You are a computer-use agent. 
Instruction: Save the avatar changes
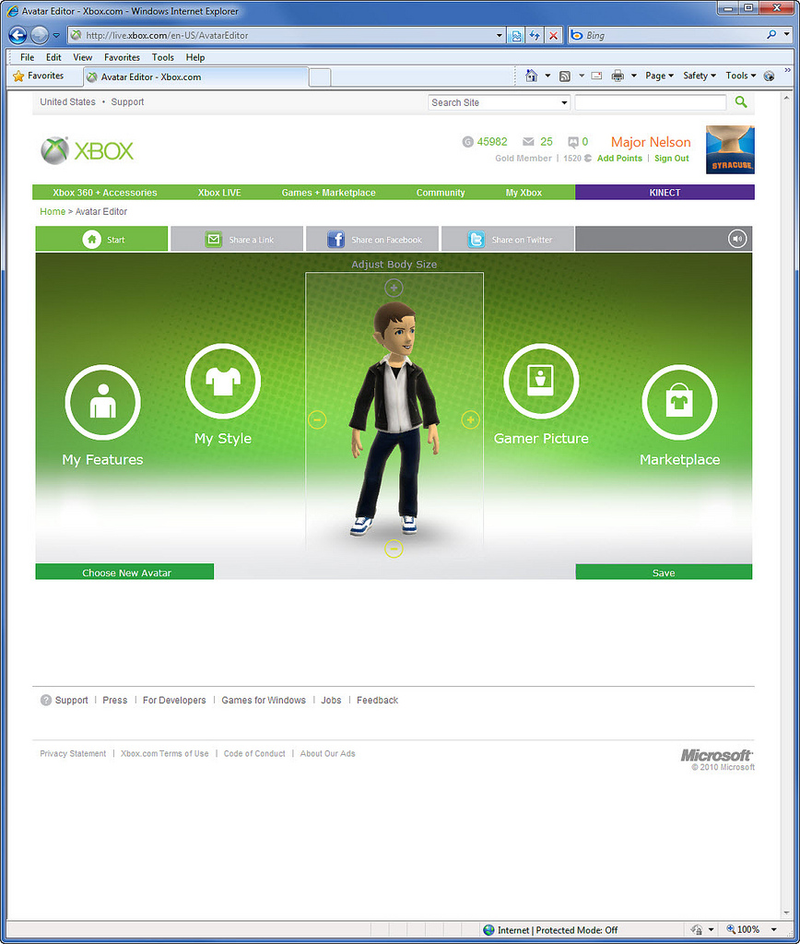pos(663,572)
